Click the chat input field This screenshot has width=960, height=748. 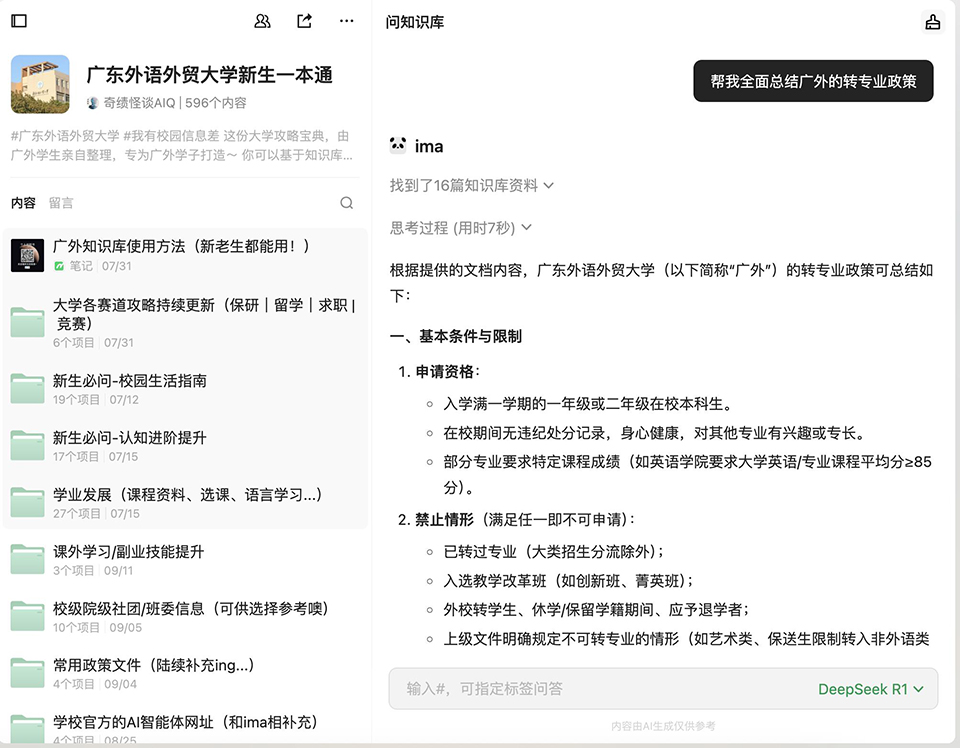point(600,689)
